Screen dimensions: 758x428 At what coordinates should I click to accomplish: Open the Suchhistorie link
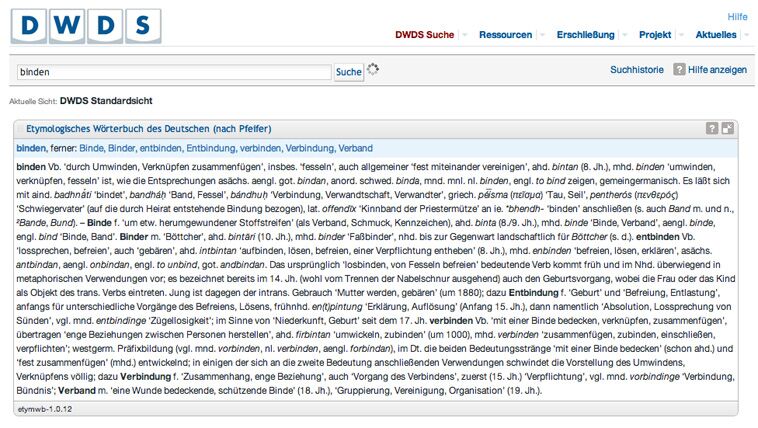(x=637, y=70)
